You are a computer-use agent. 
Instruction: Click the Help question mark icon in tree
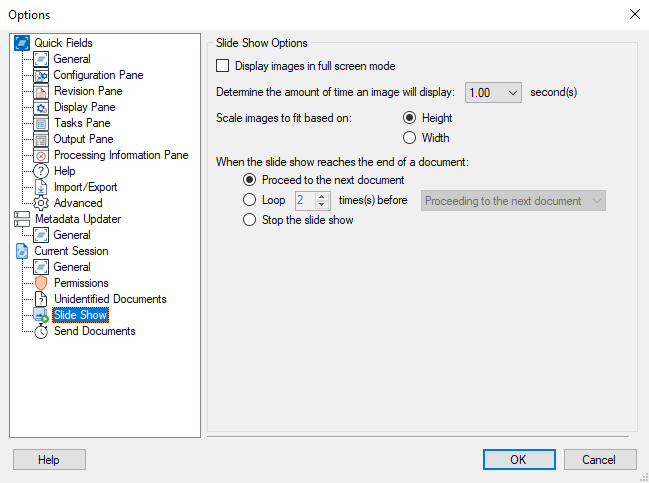(x=41, y=171)
